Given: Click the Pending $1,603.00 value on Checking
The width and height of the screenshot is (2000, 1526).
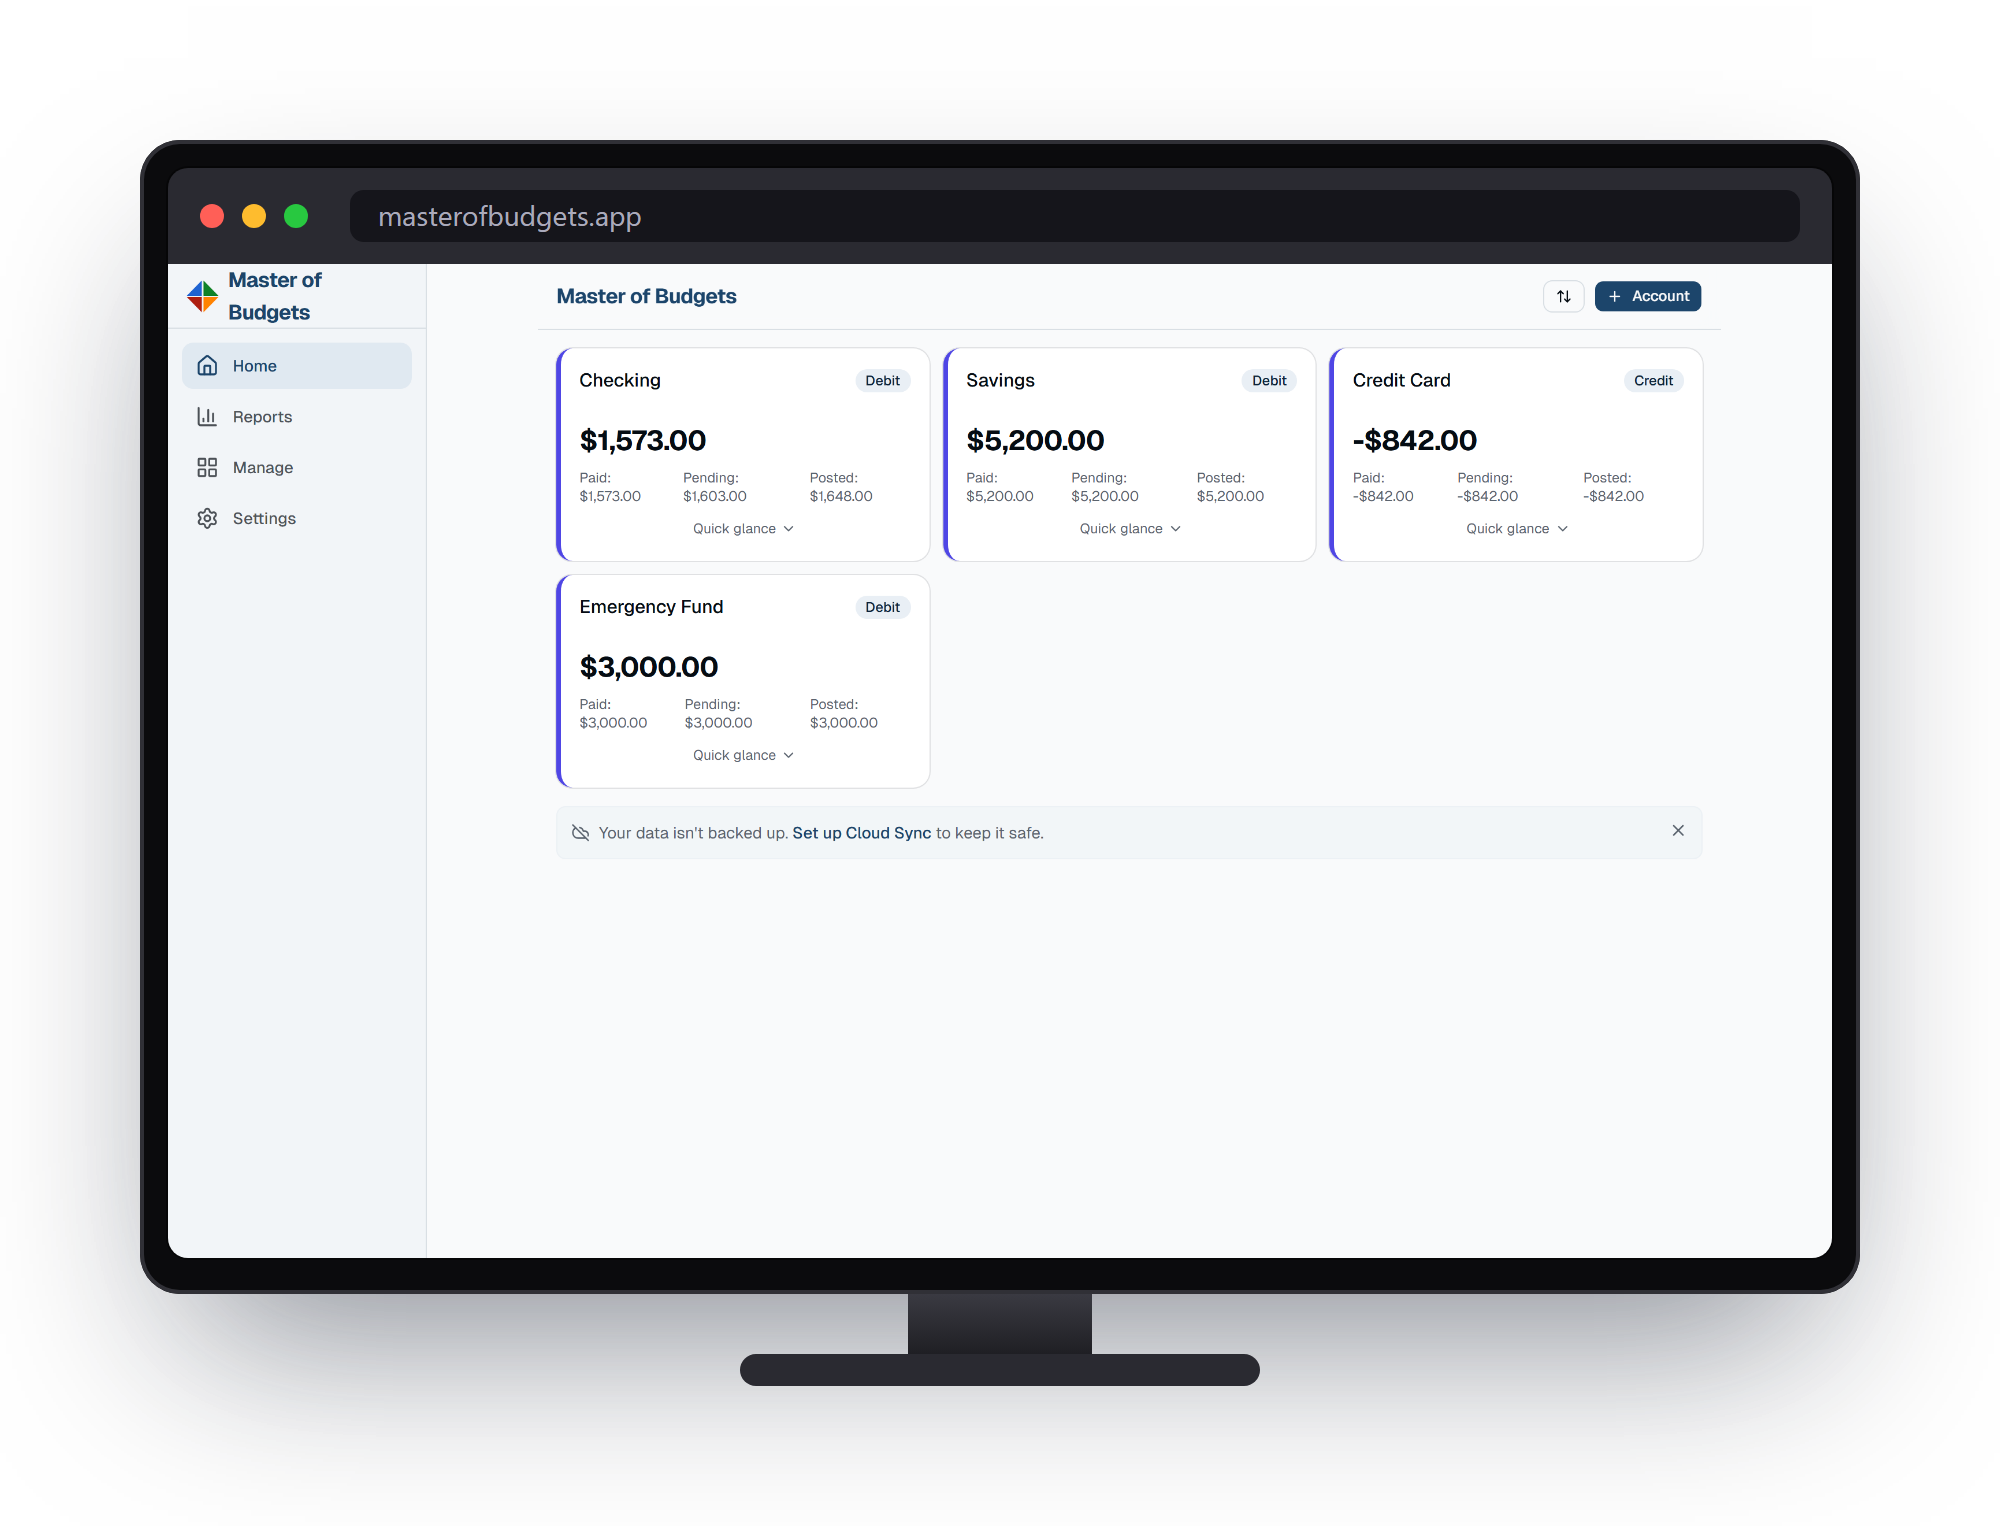Looking at the screenshot, I should pos(715,496).
